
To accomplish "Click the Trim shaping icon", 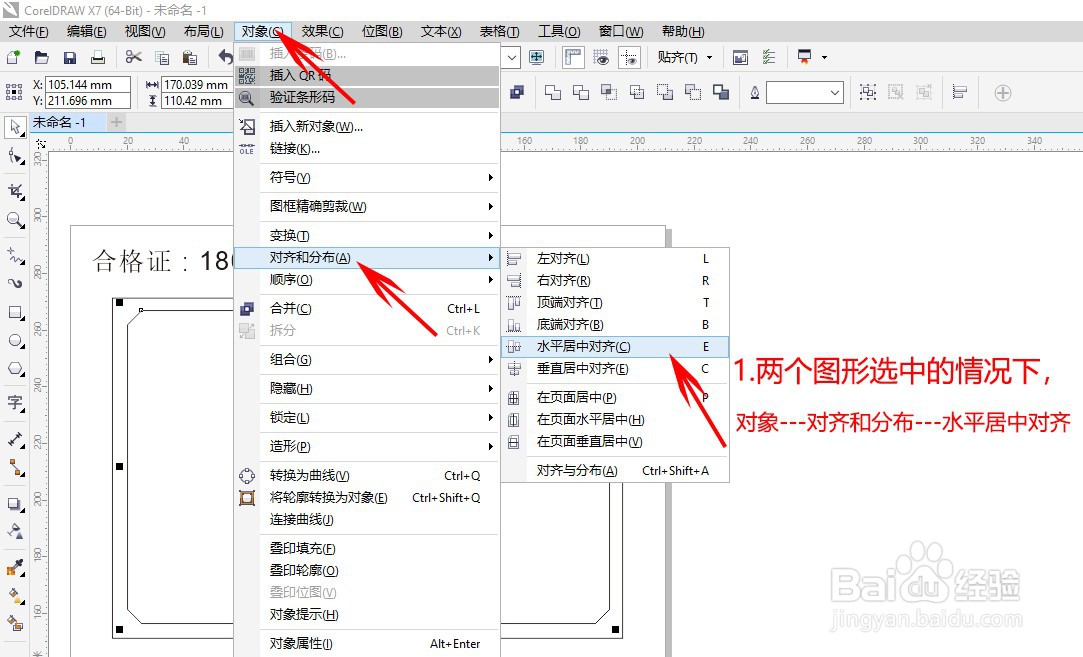I will tap(581, 92).
